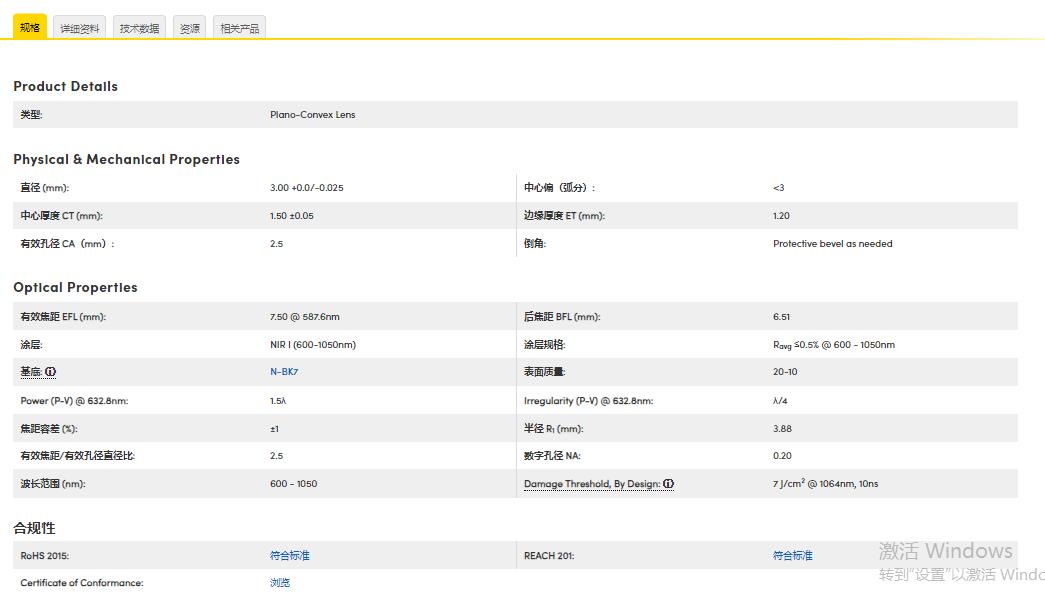1045x612 pixels.
Task: Click the RoHS 2015 符合标准 link
Action: 290,555
